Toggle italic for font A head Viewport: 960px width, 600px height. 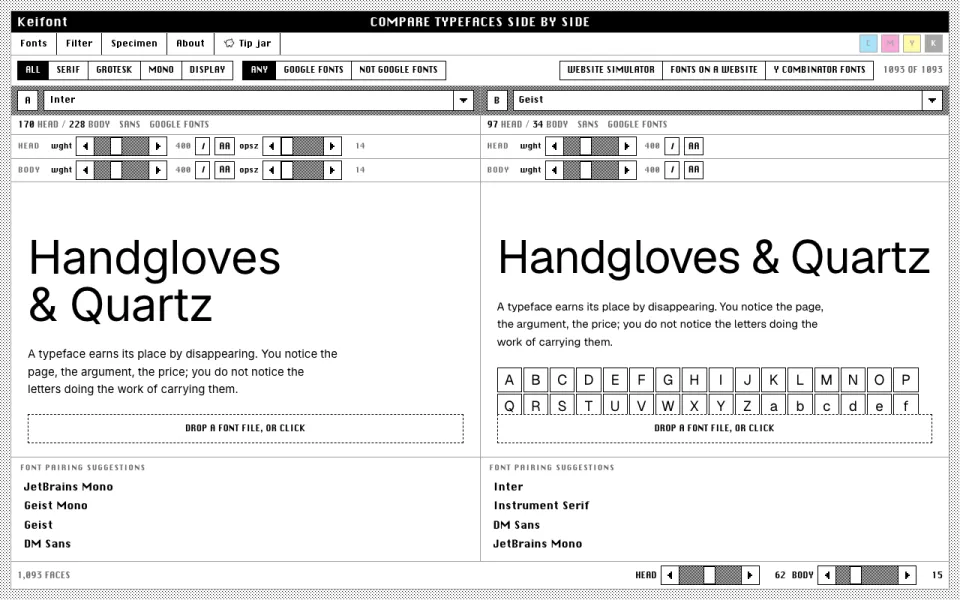tap(203, 146)
